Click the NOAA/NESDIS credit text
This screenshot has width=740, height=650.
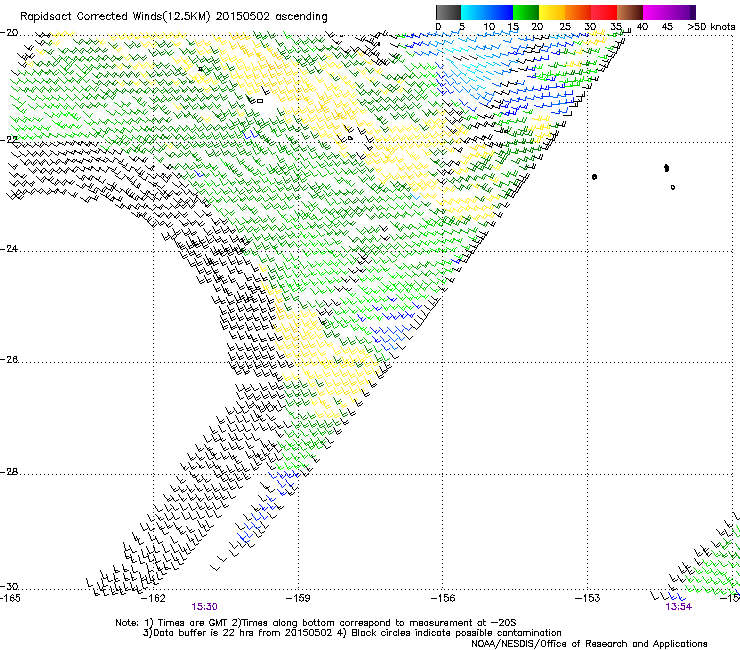589,644
